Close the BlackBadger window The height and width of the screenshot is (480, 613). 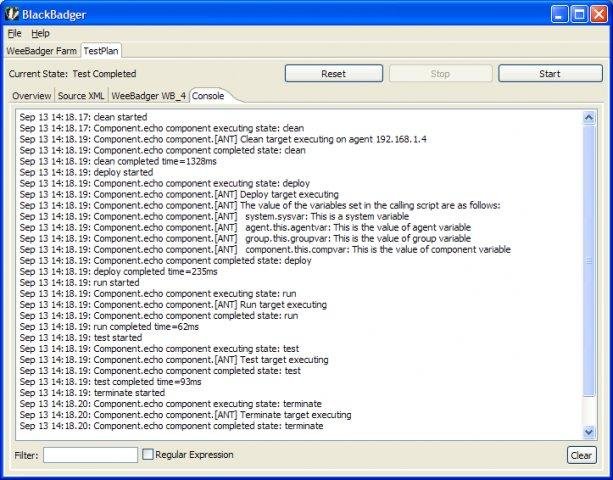coord(599,14)
